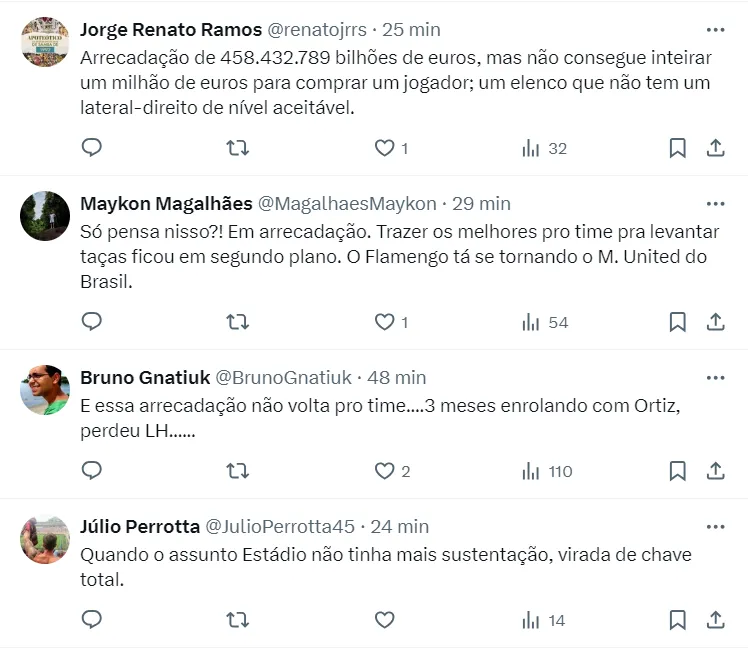This screenshot has width=748, height=652.
Task: Reply to Jorge Renato Ramos's tweet
Action: (92, 148)
